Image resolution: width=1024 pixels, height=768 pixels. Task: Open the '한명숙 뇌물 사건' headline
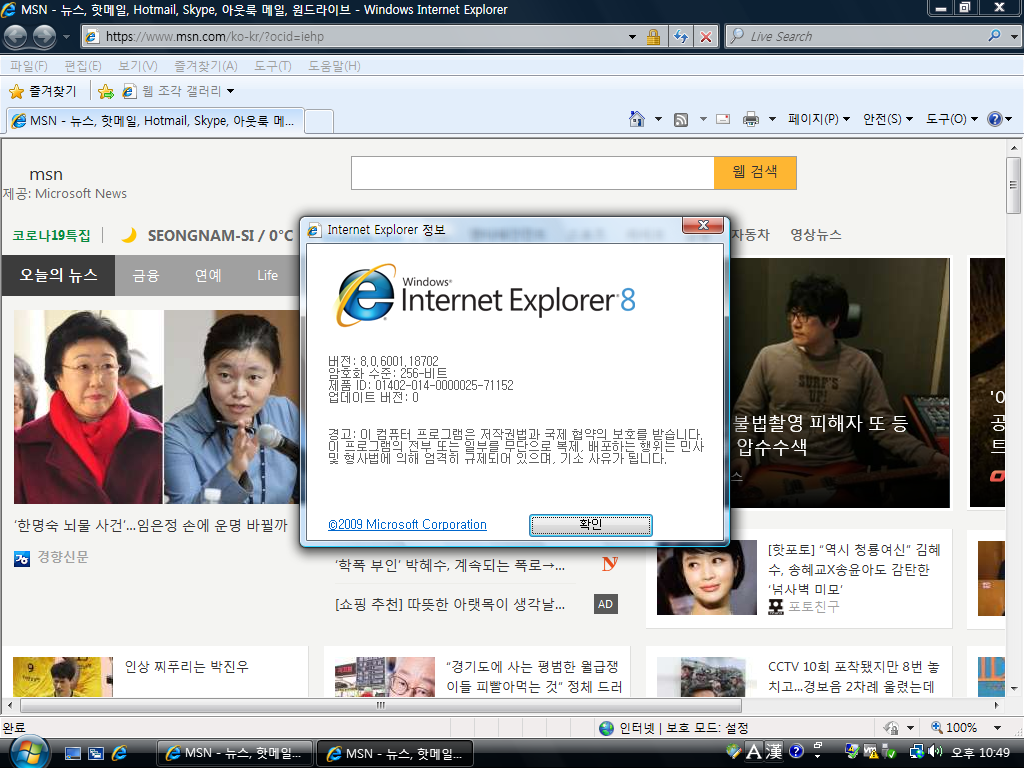coord(151,525)
